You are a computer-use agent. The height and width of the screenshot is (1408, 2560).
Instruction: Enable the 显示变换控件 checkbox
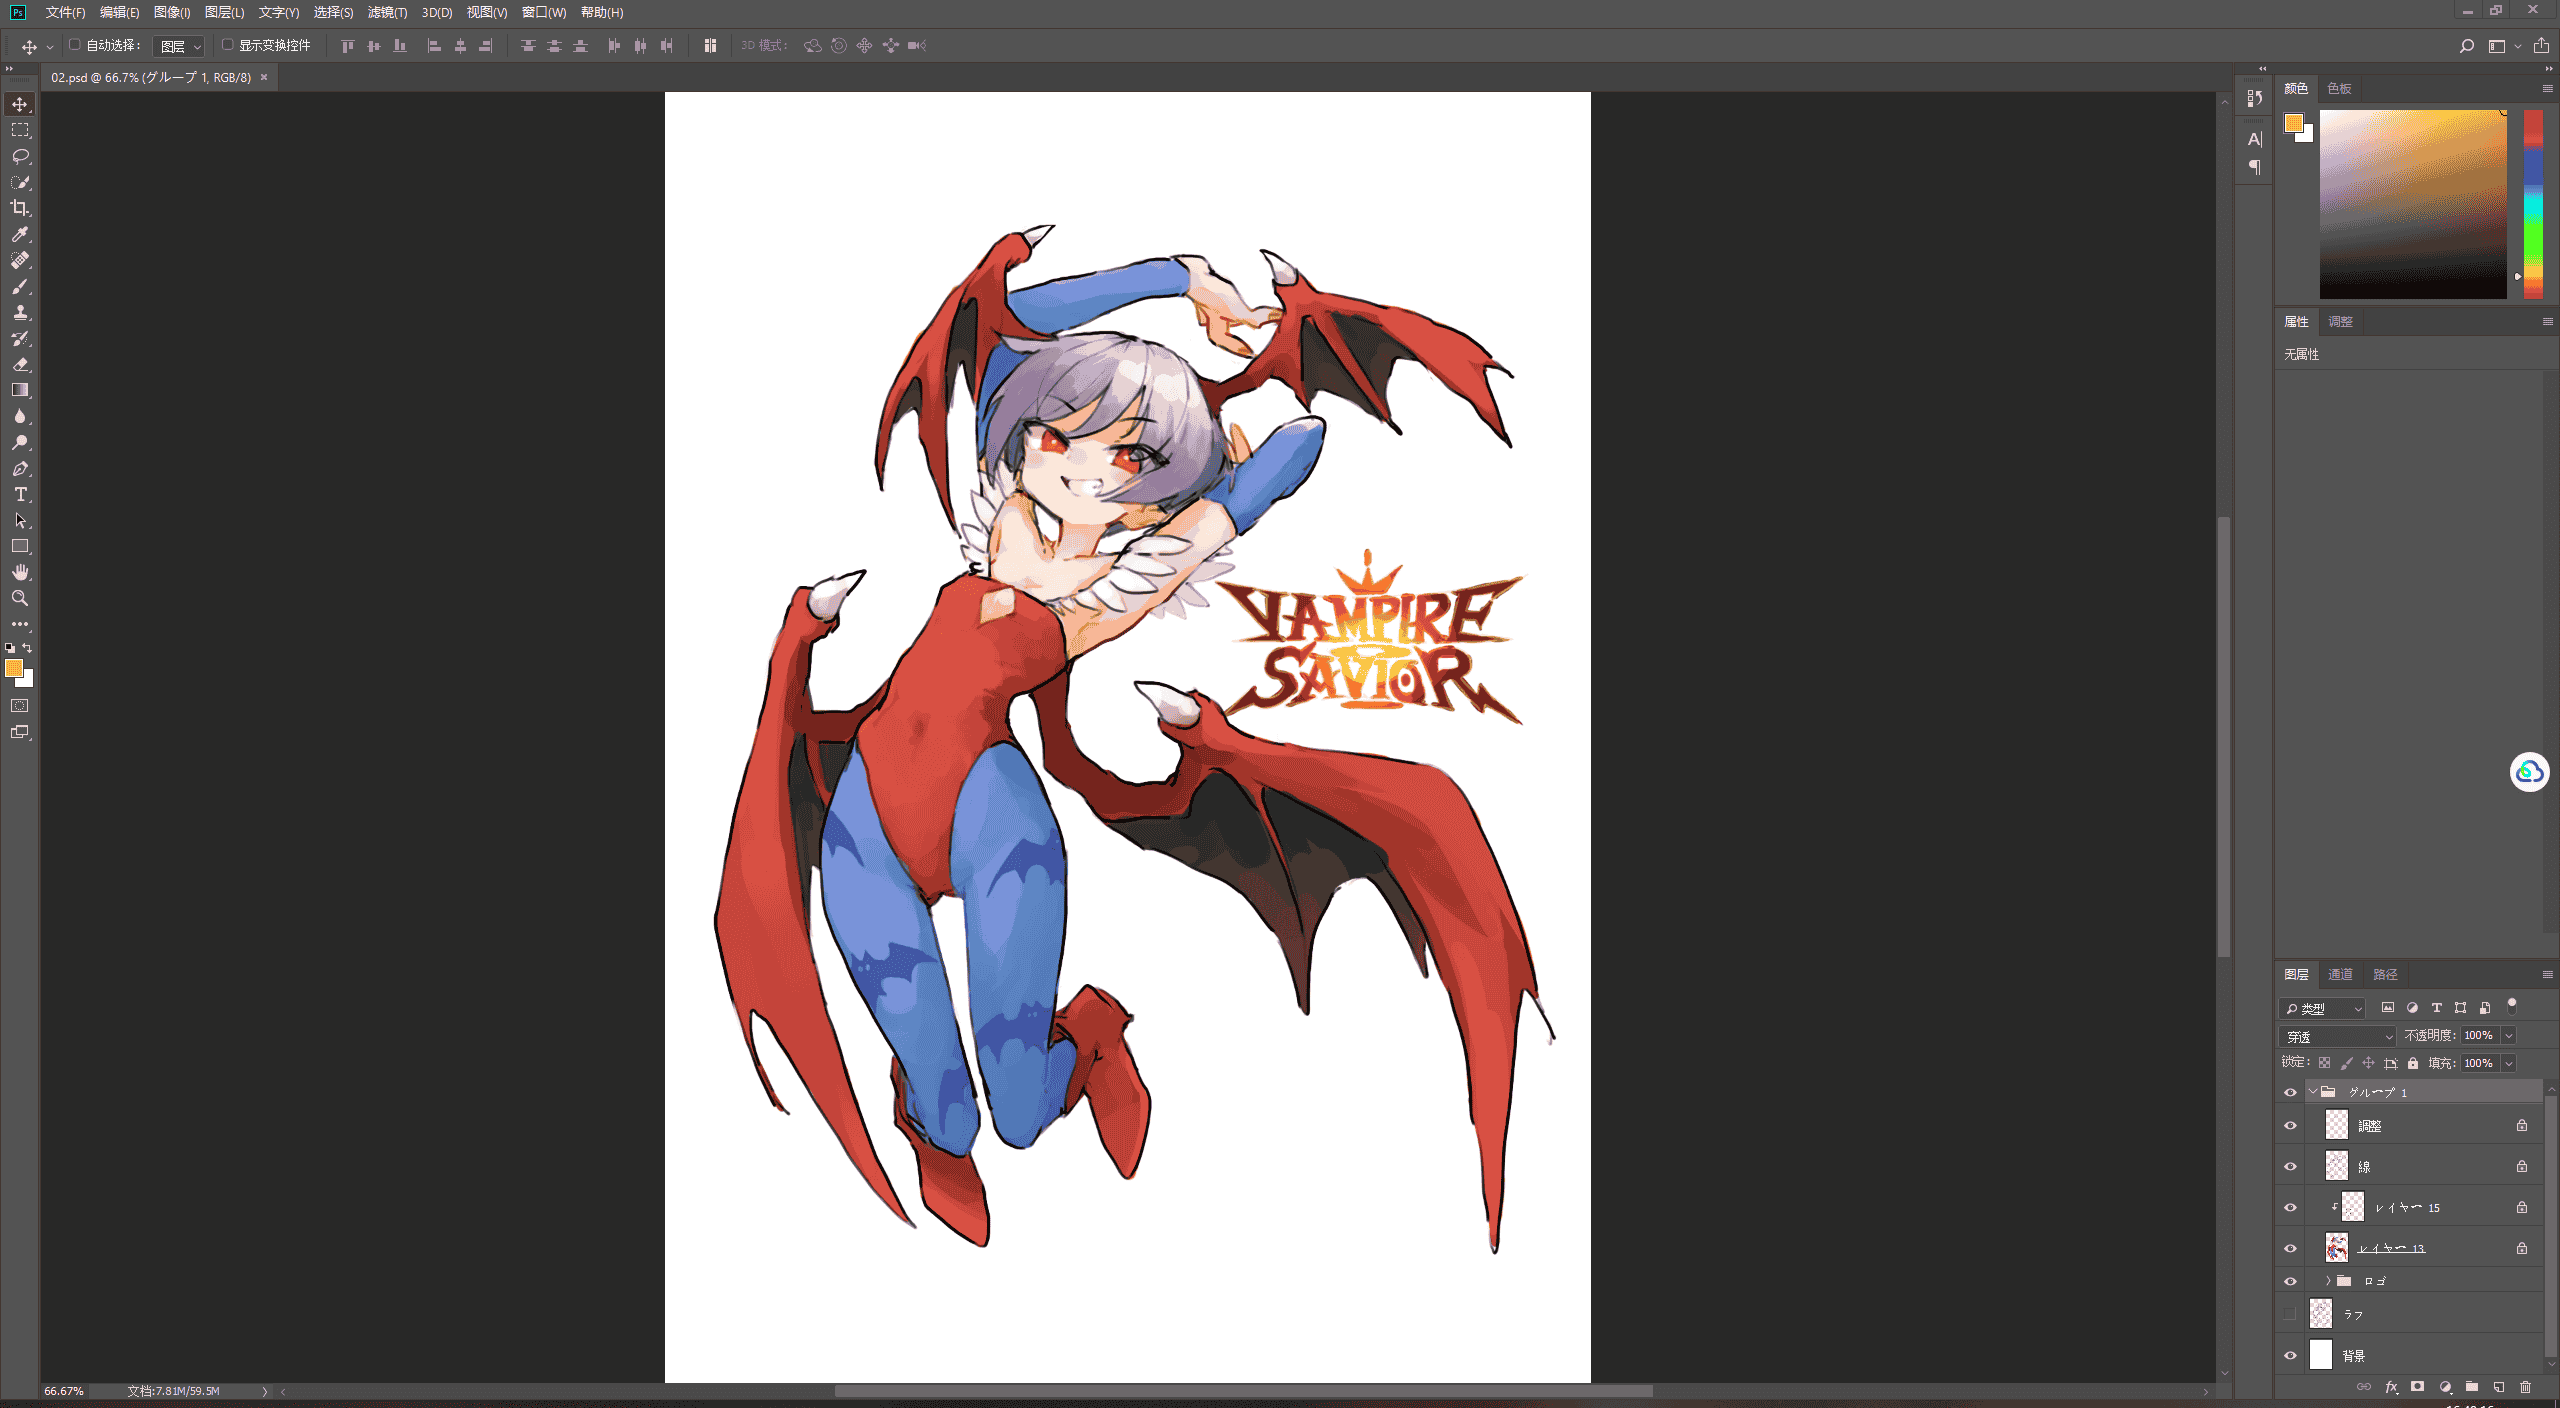(x=228, y=45)
